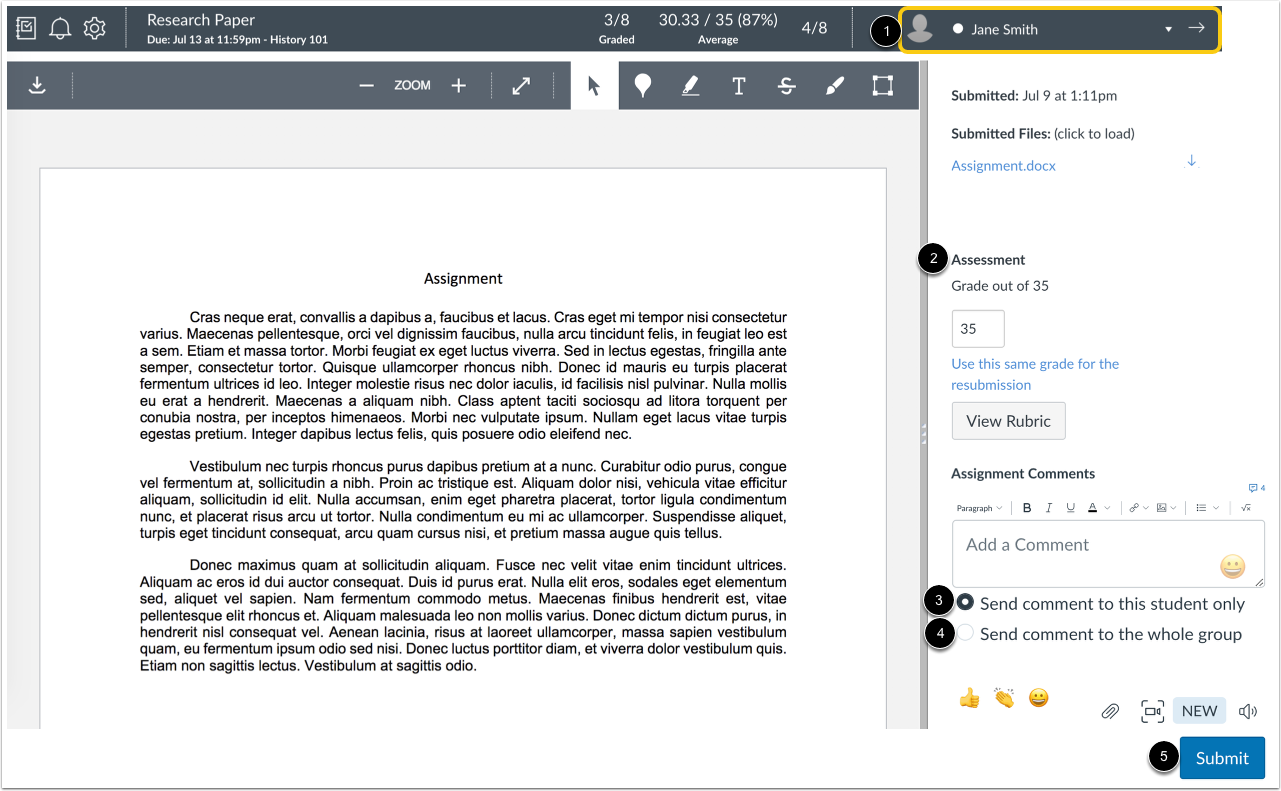Insert a math equation in the comment
This screenshot has width=1281, height=791.
tap(1245, 507)
